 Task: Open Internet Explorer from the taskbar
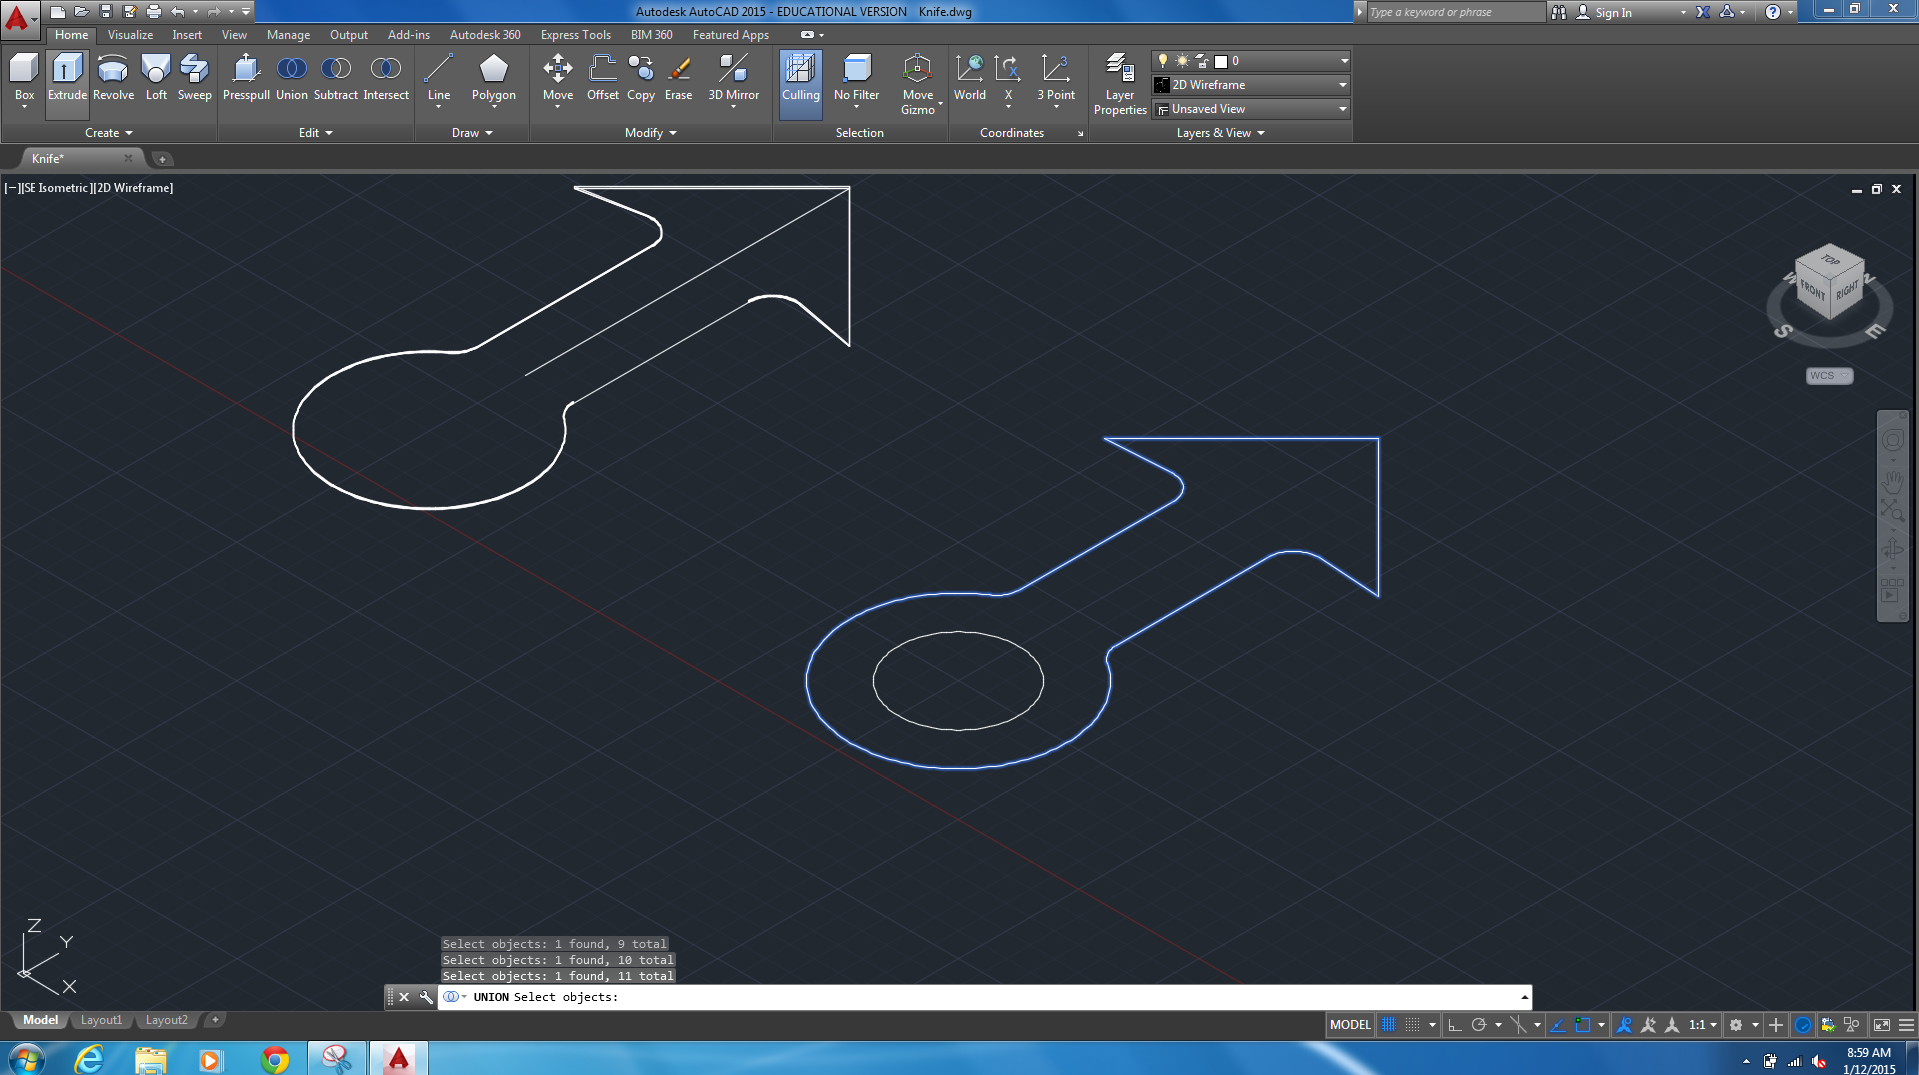(x=89, y=1059)
